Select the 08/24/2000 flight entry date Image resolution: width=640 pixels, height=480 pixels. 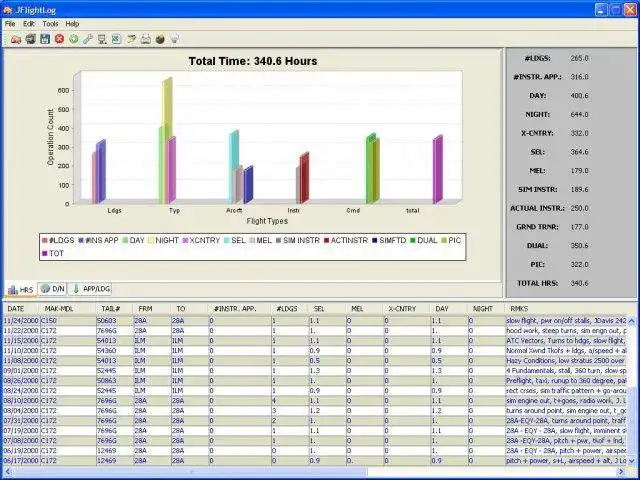point(21,391)
